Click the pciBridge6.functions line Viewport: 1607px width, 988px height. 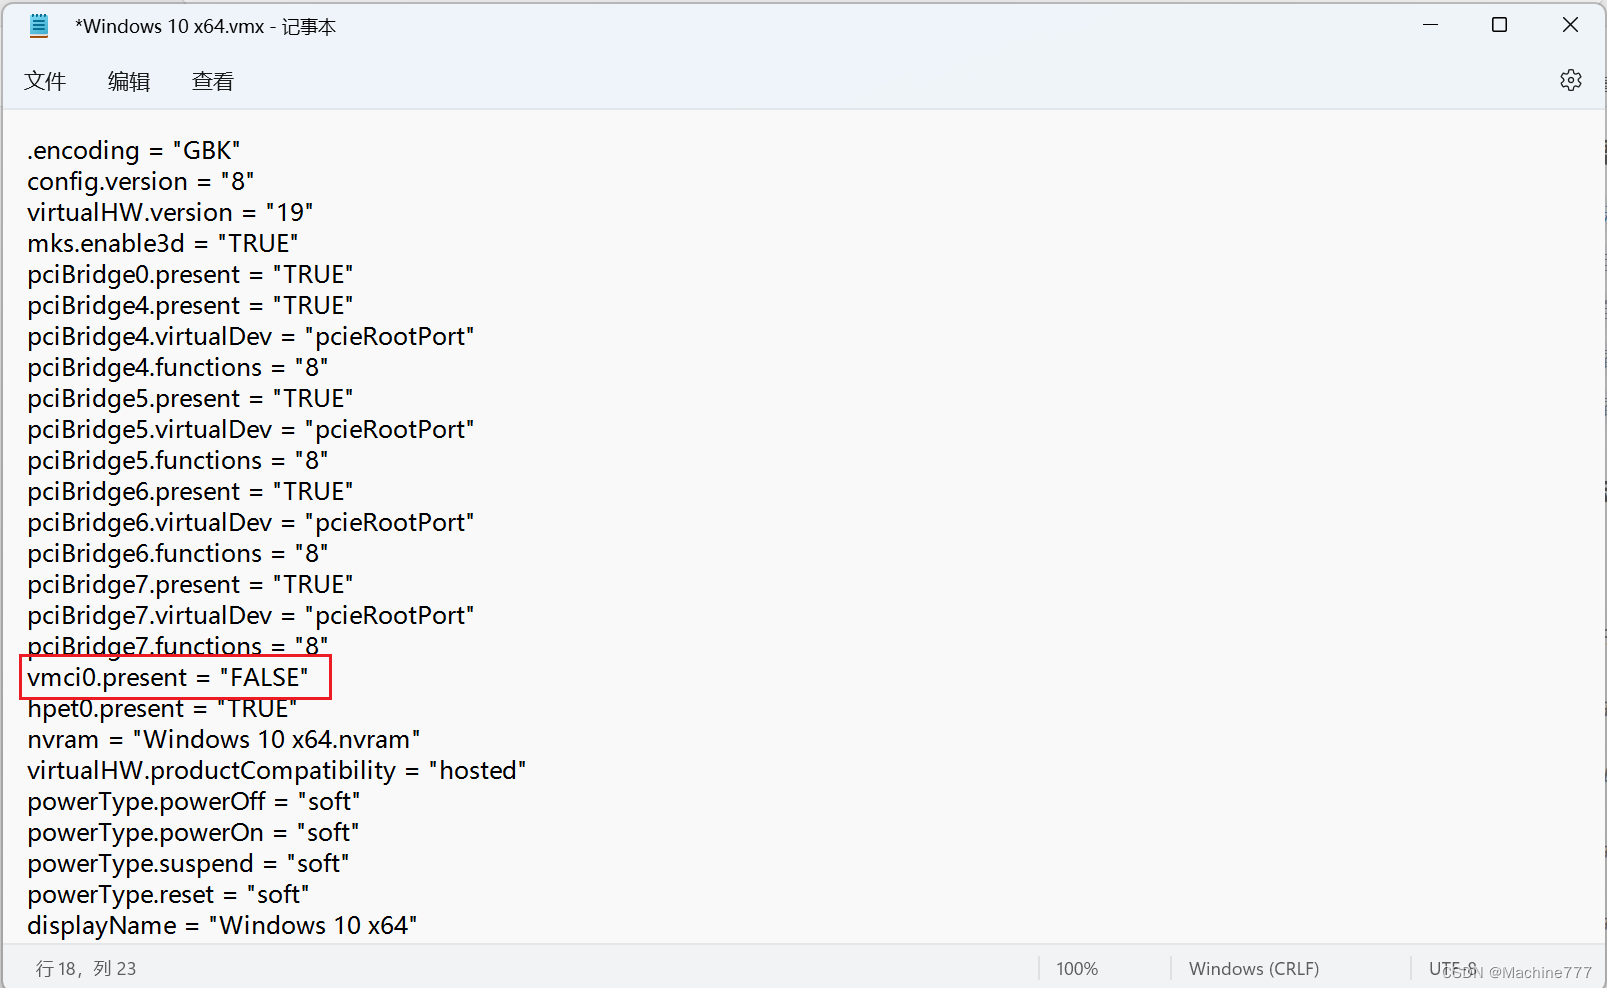tap(178, 554)
